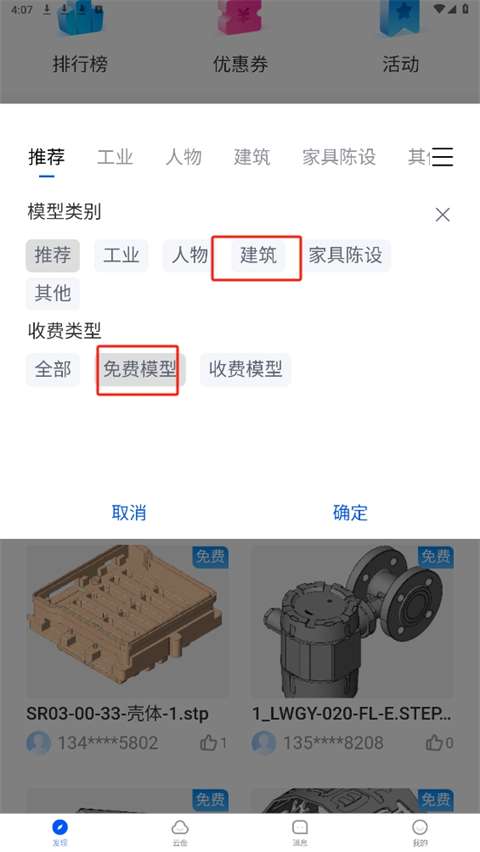480x852 pixels.
Task: Close the filter panel with X icon
Action: point(442,215)
